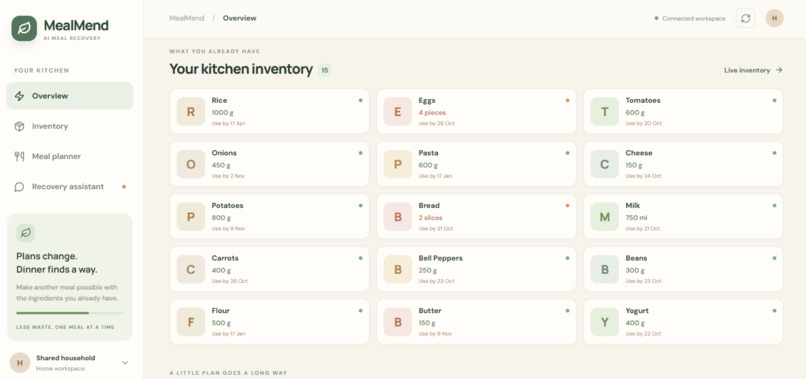Click the Overview lightning bolt icon
806x379 pixels.
(20, 96)
